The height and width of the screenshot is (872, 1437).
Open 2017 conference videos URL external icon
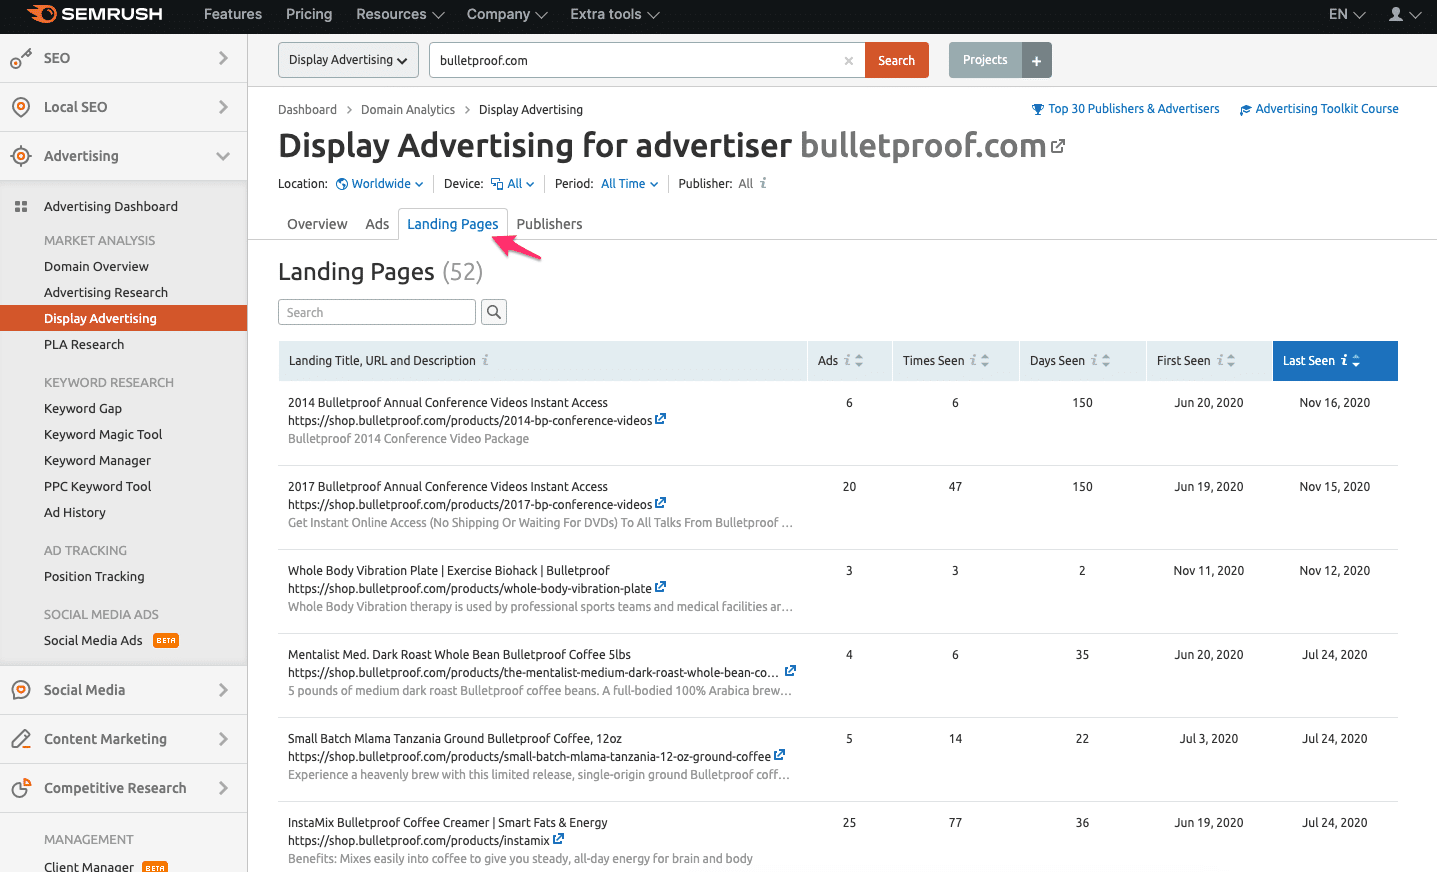pos(660,504)
